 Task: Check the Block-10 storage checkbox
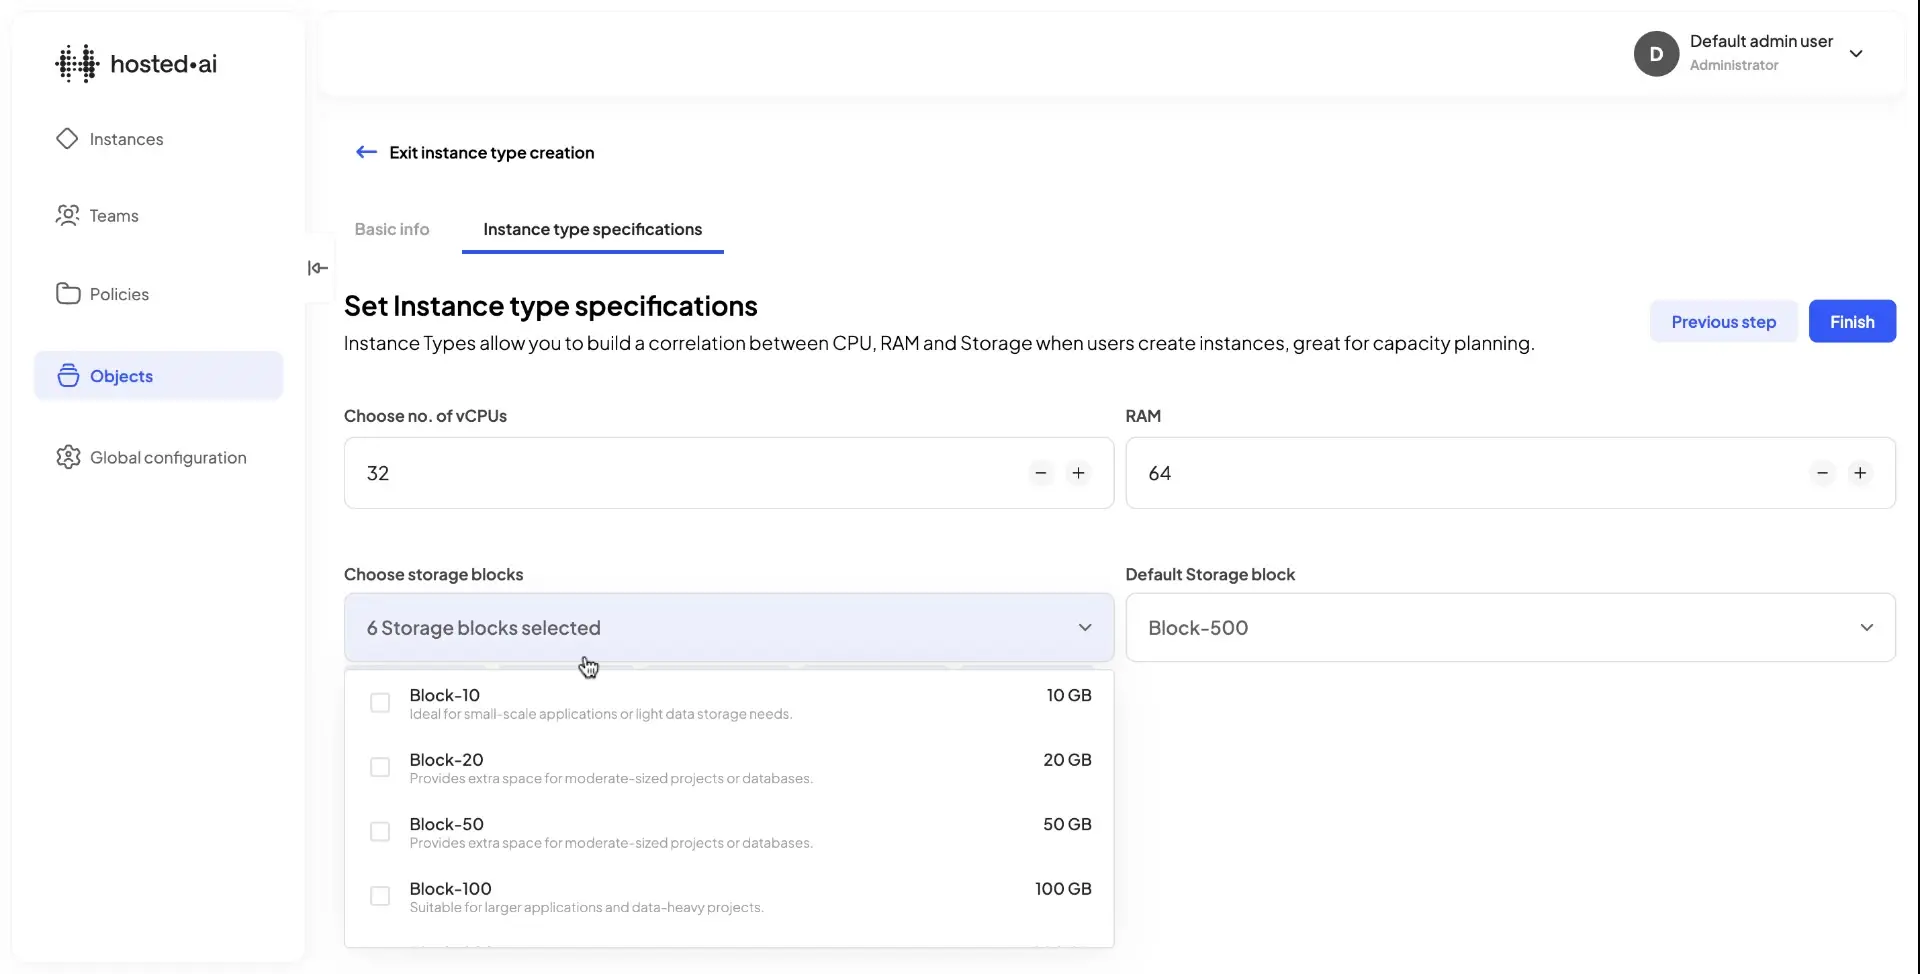(380, 702)
